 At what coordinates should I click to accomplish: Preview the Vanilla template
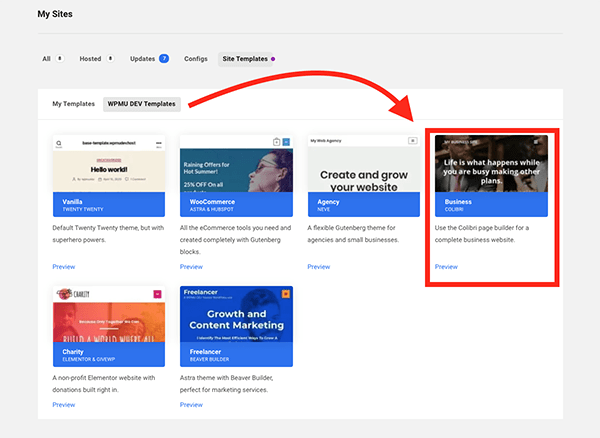pos(64,267)
